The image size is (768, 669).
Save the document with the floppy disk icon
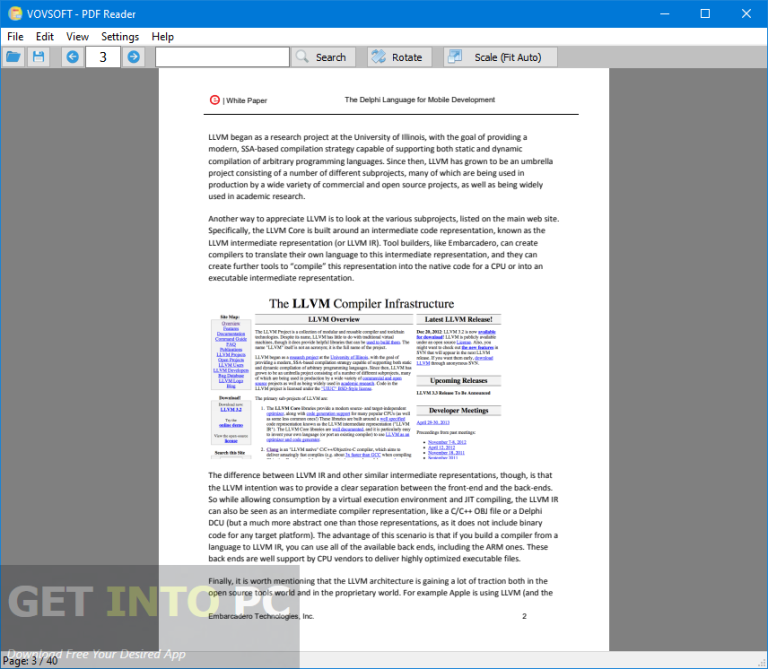[x=38, y=57]
